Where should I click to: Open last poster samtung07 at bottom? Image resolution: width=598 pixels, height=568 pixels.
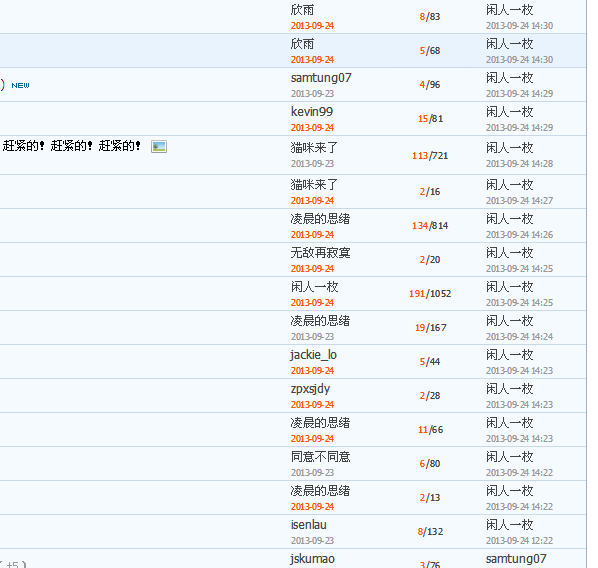(516, 559)
